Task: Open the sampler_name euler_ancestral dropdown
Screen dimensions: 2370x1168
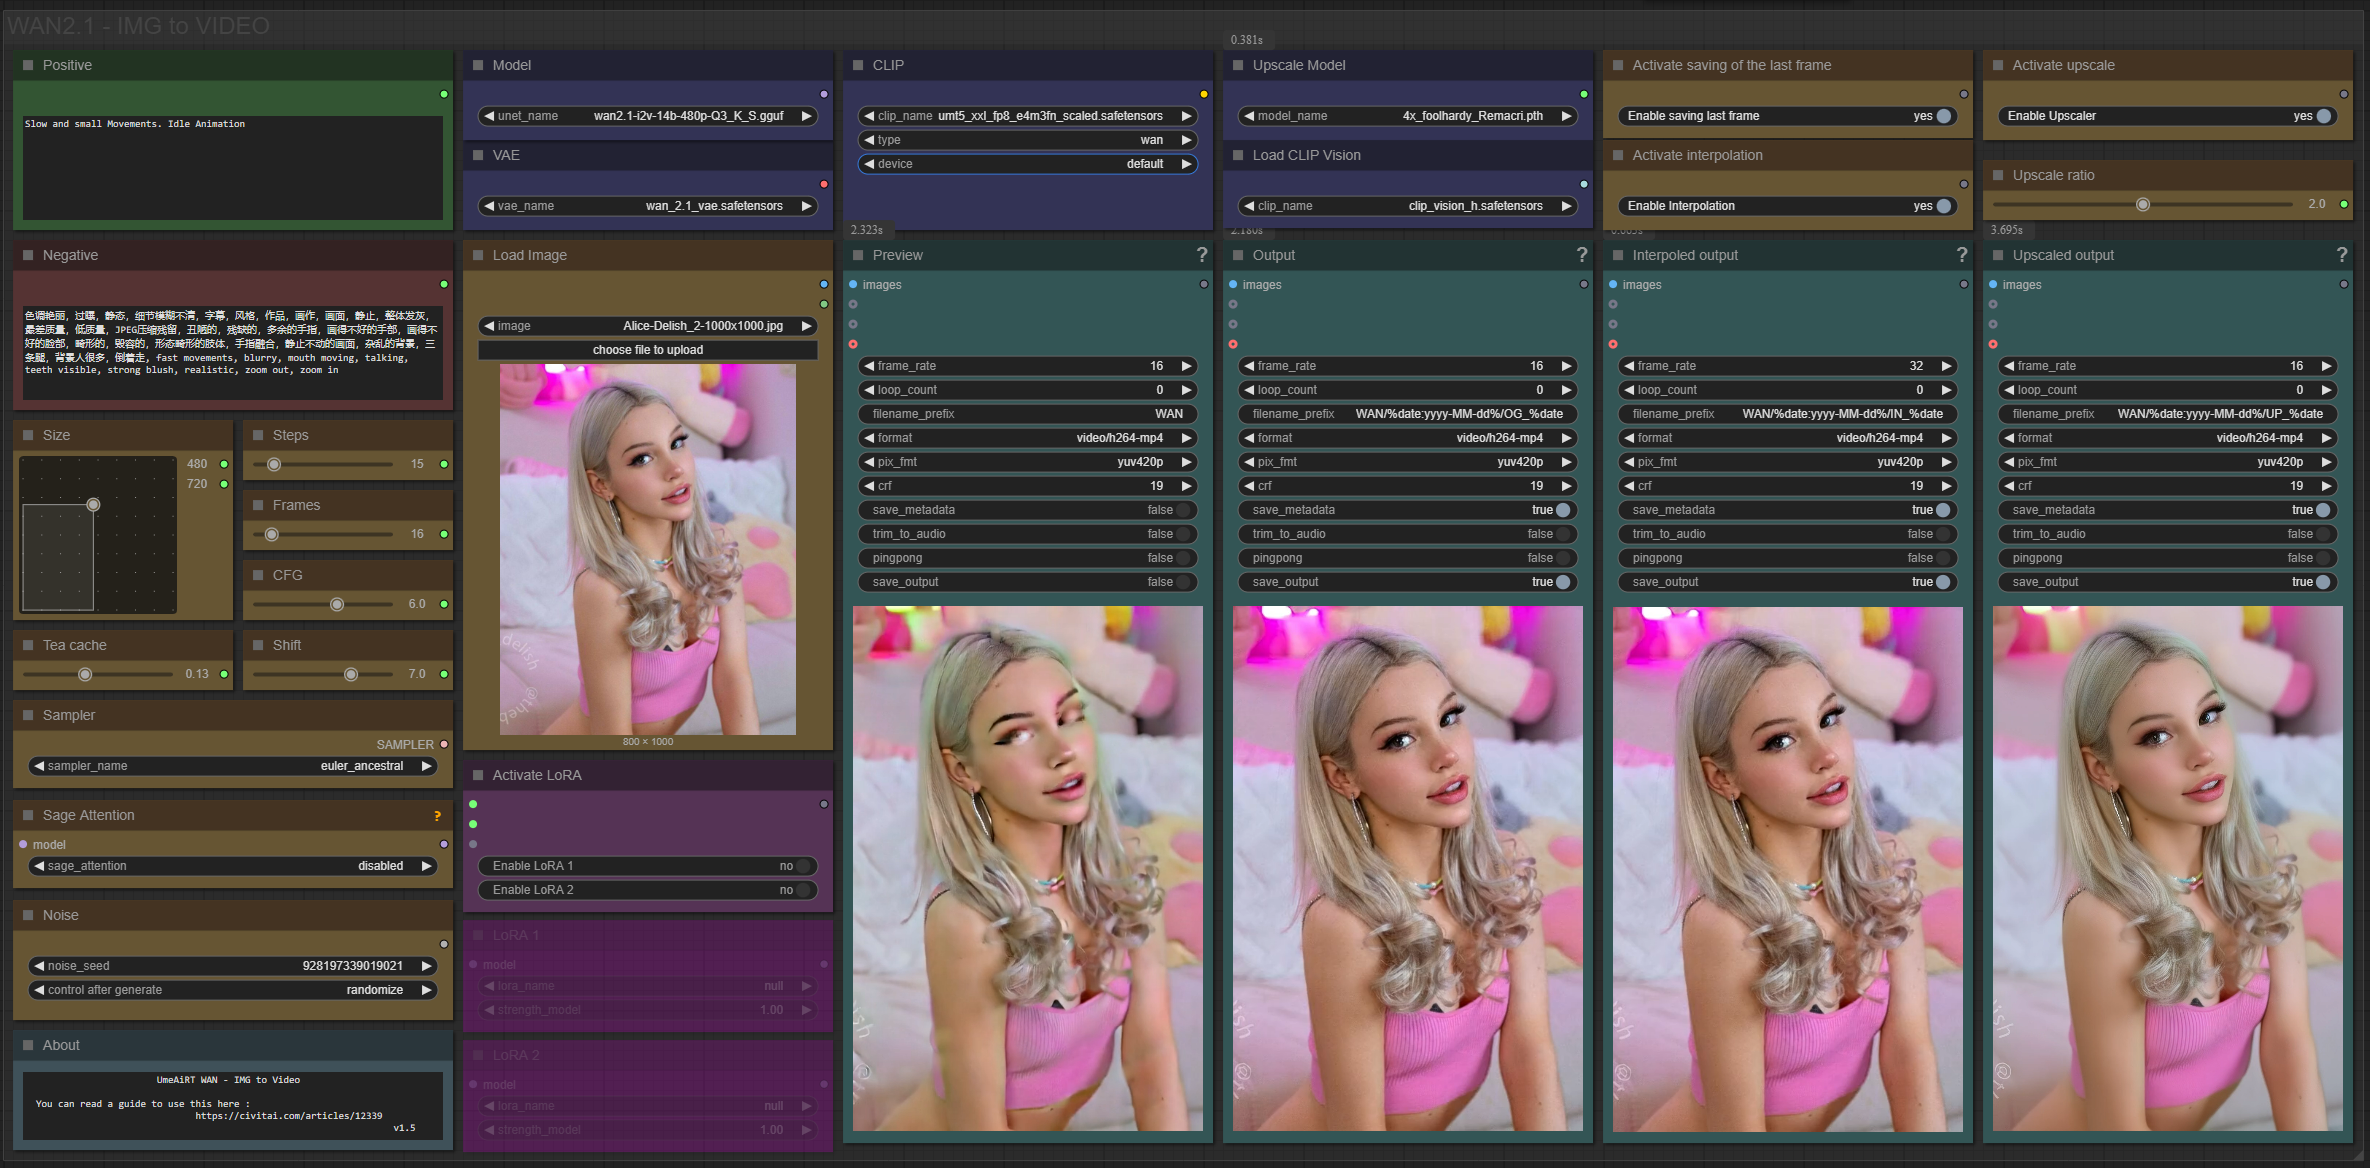Action: tap(232, 766)
